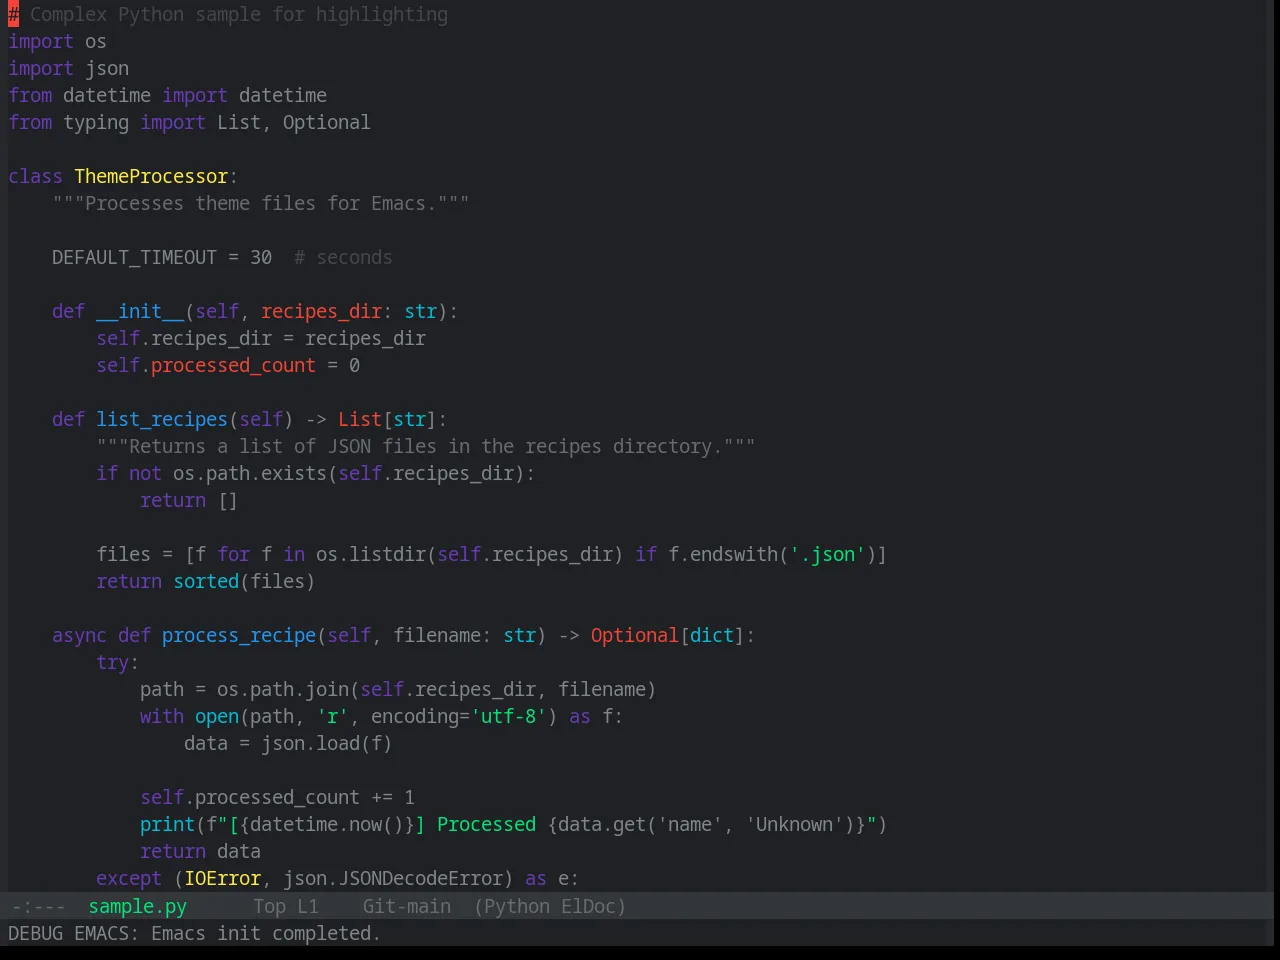The width and height of the screenshot is (1280, 960).
Task: Click 'return []' statement
Action: click(189, 500)
